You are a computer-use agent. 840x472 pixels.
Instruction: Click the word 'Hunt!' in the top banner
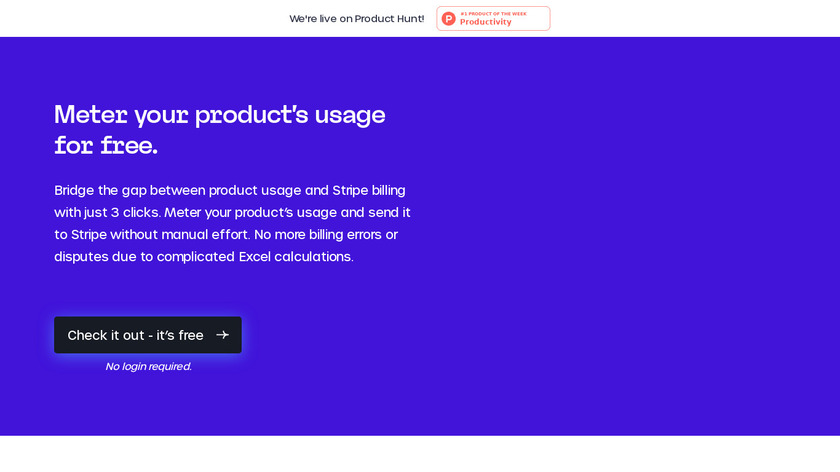408,19
